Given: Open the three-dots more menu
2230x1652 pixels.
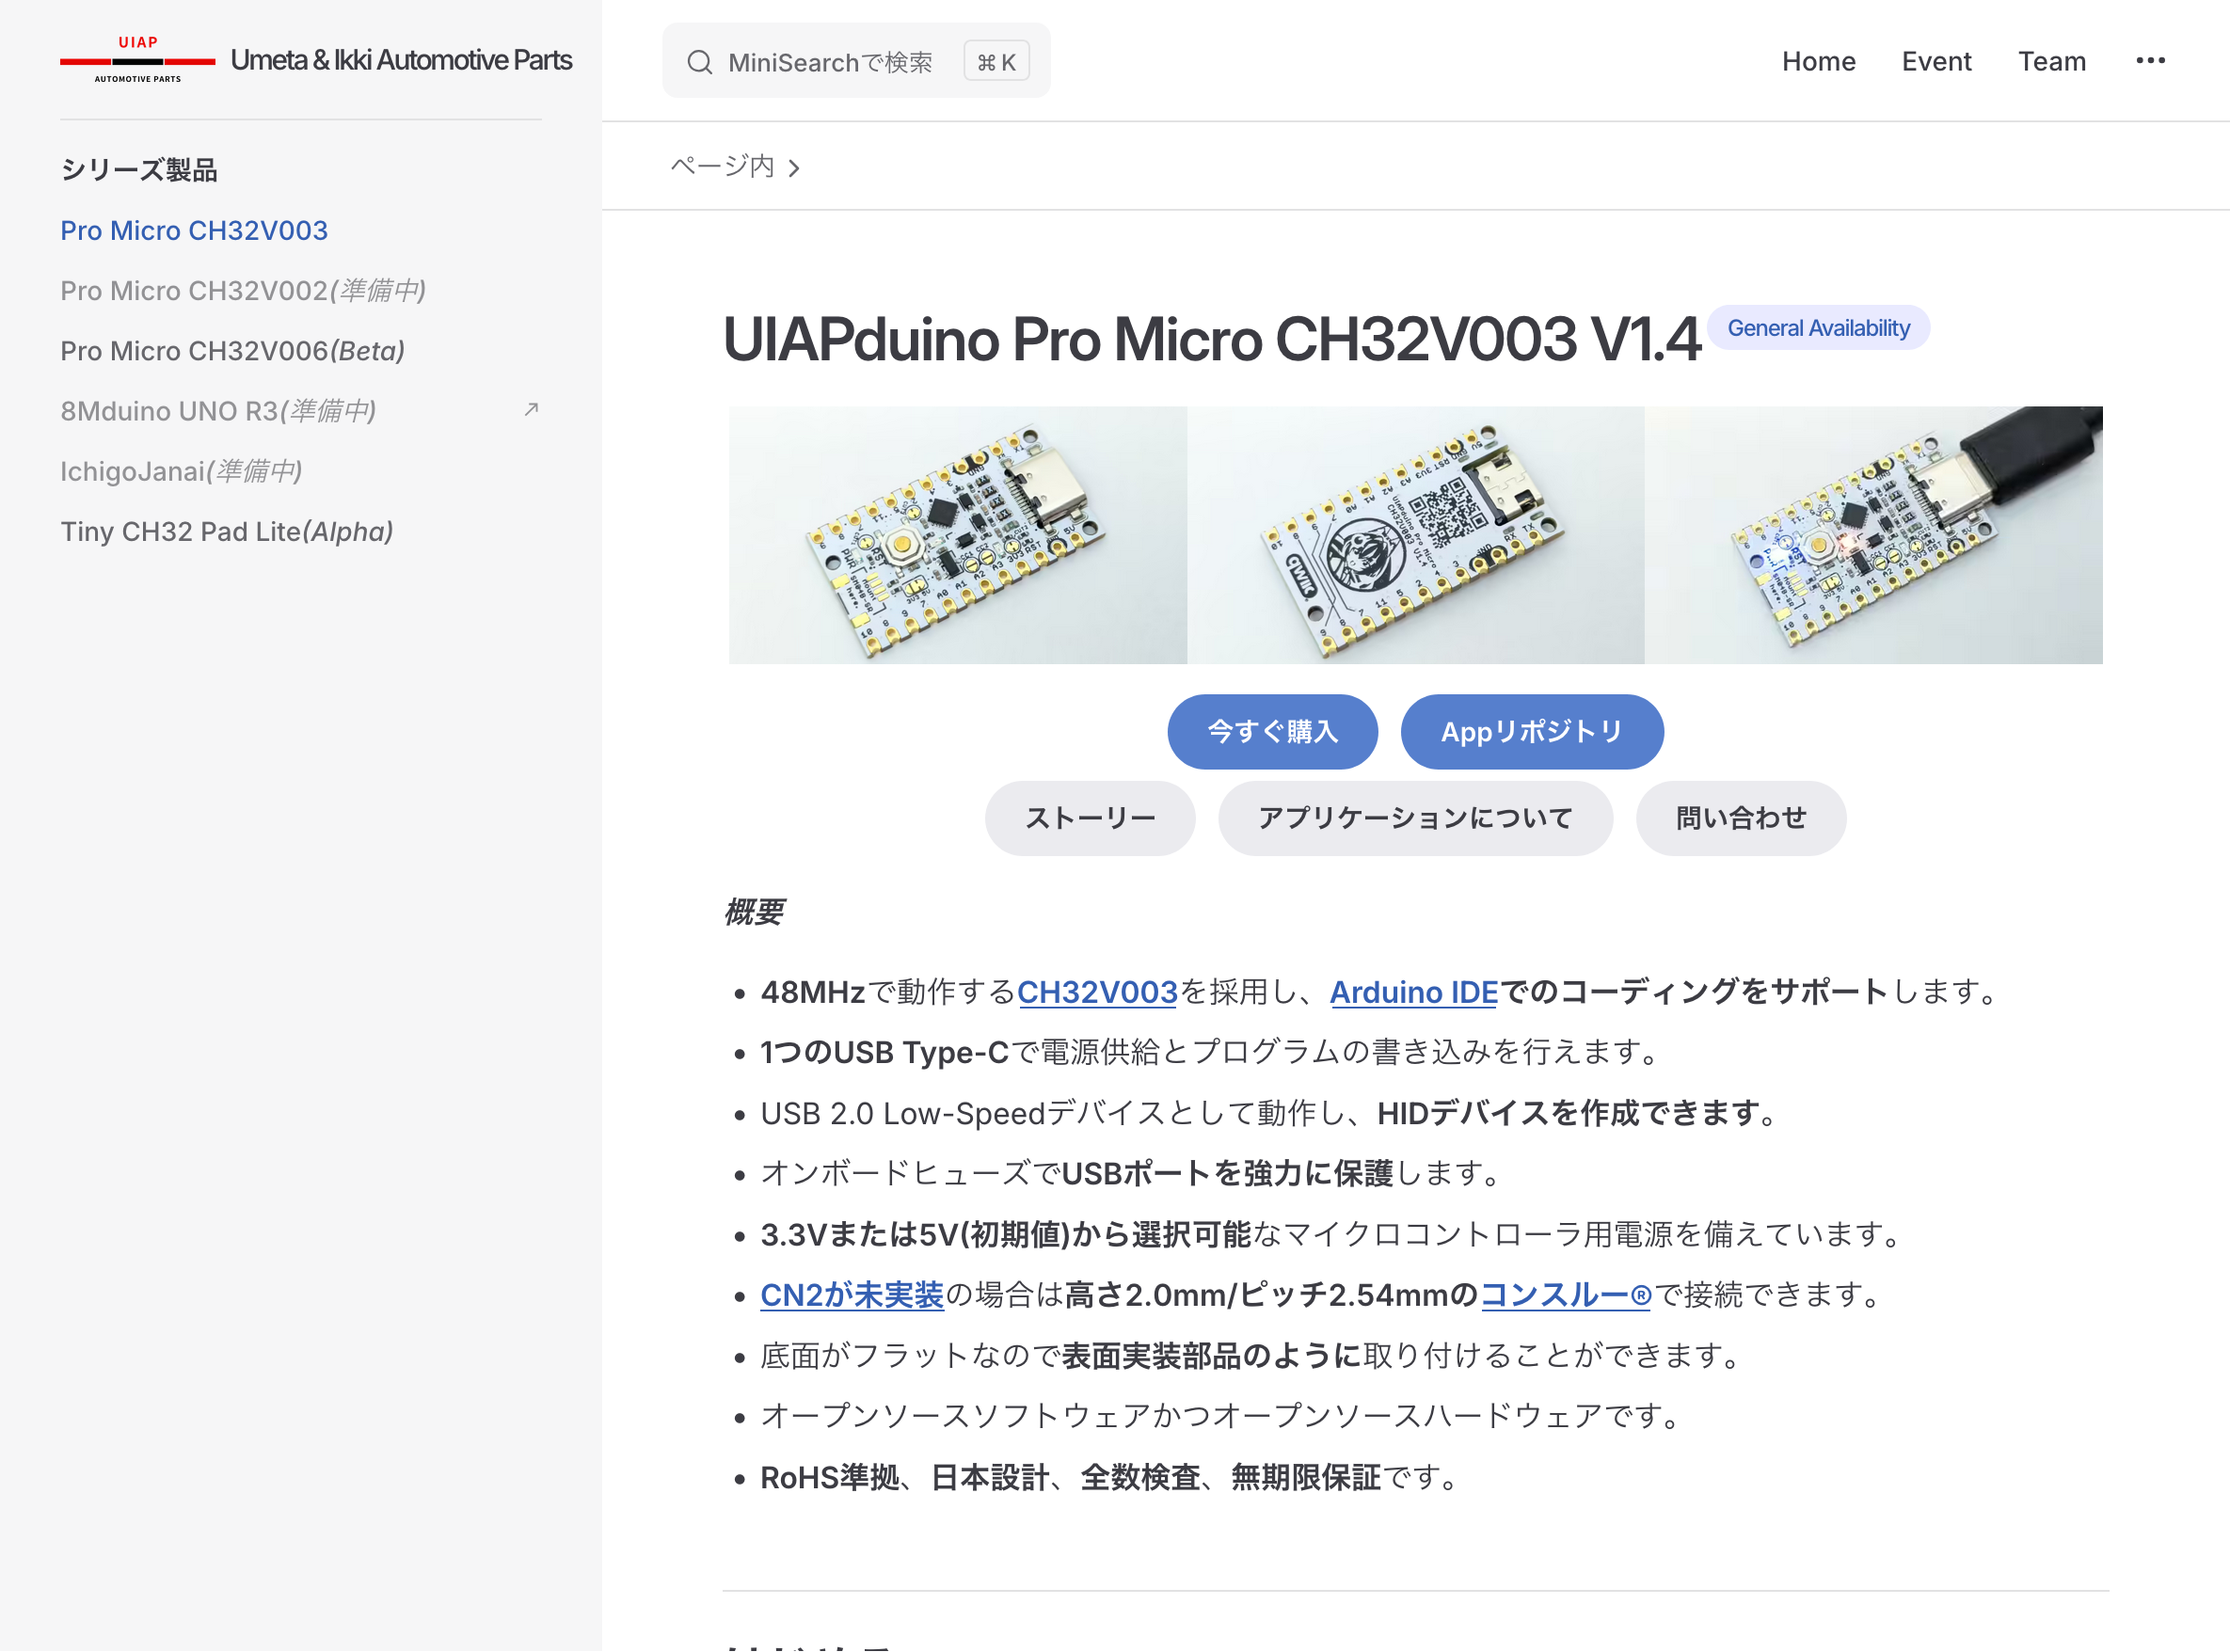Looking at the screenshot, I should pyautogui.click(x=2150, y=61).
